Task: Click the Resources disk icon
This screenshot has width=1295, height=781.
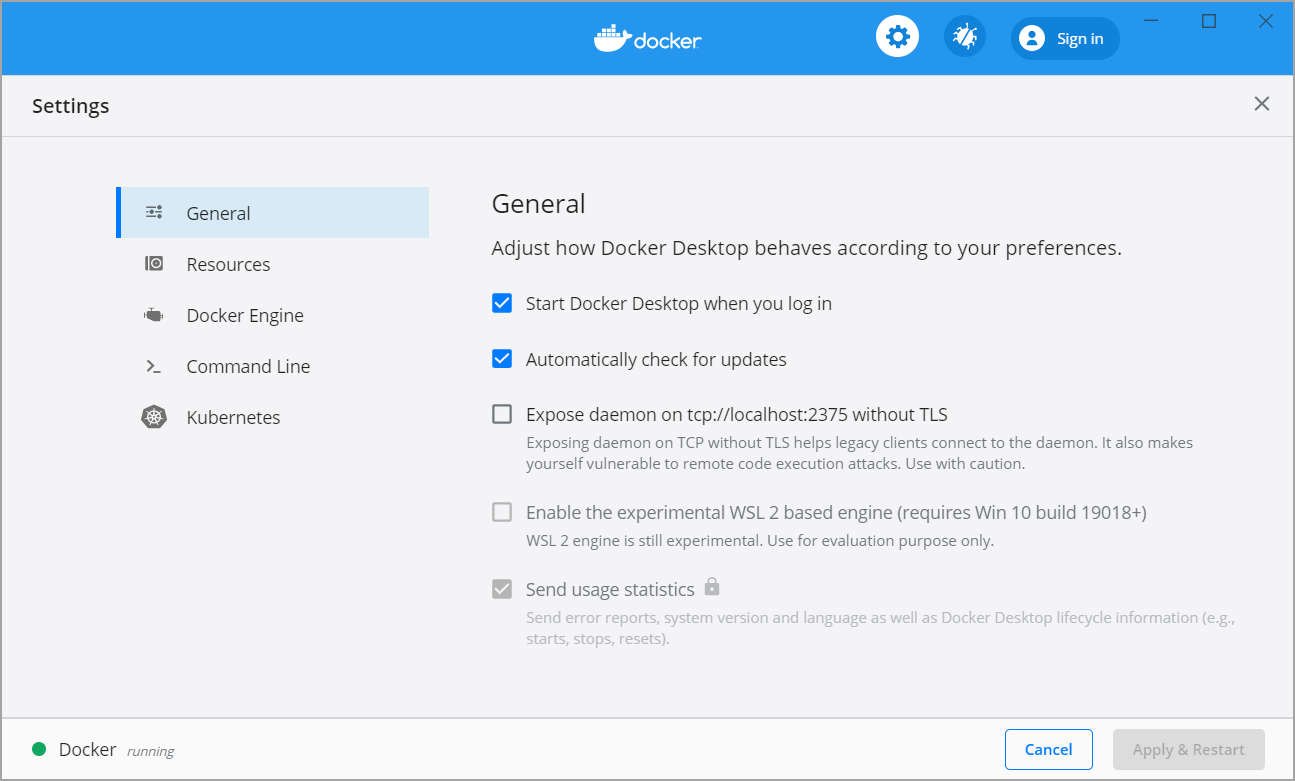Action: coord(154,264)
